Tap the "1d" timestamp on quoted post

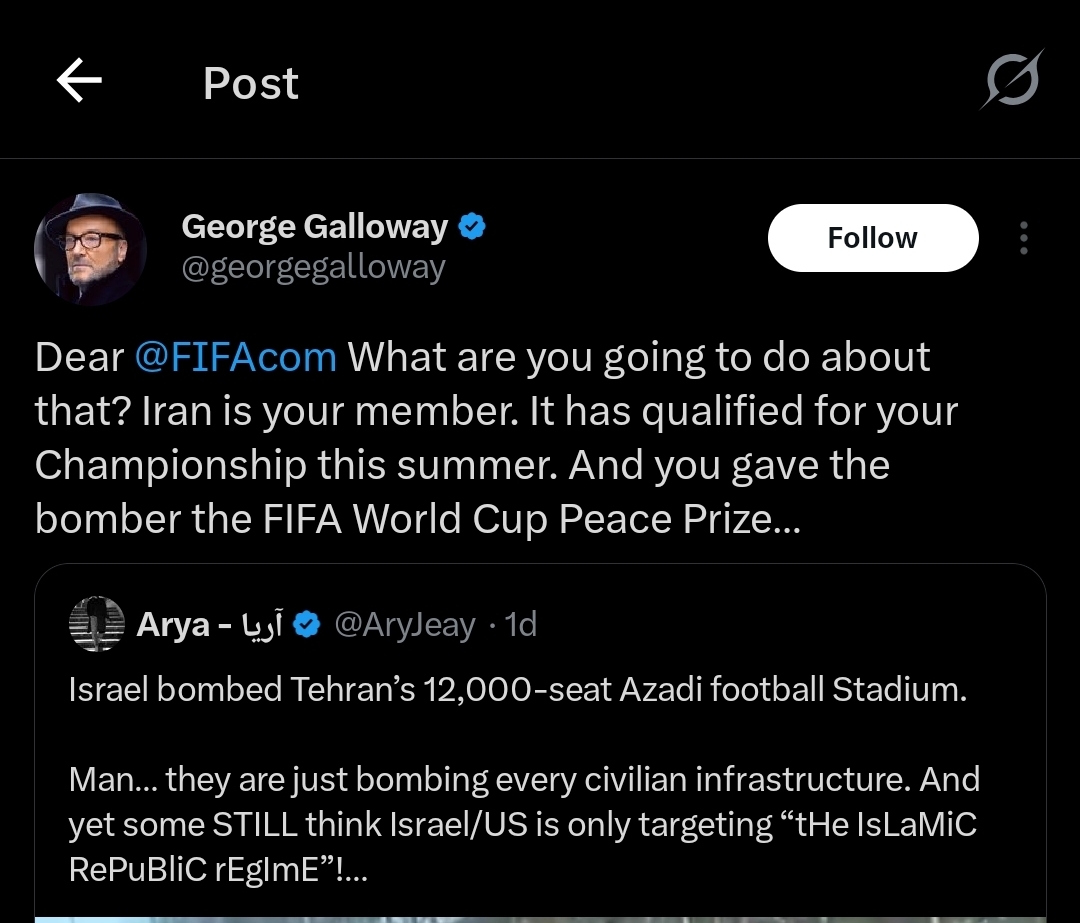[521, 626]
